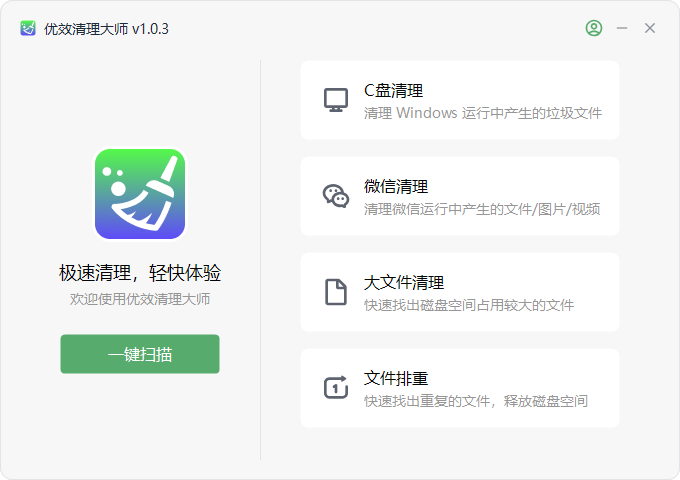Close the 优效清理大师 window
This screenshot has width=680, height=480.
point(650,28)
